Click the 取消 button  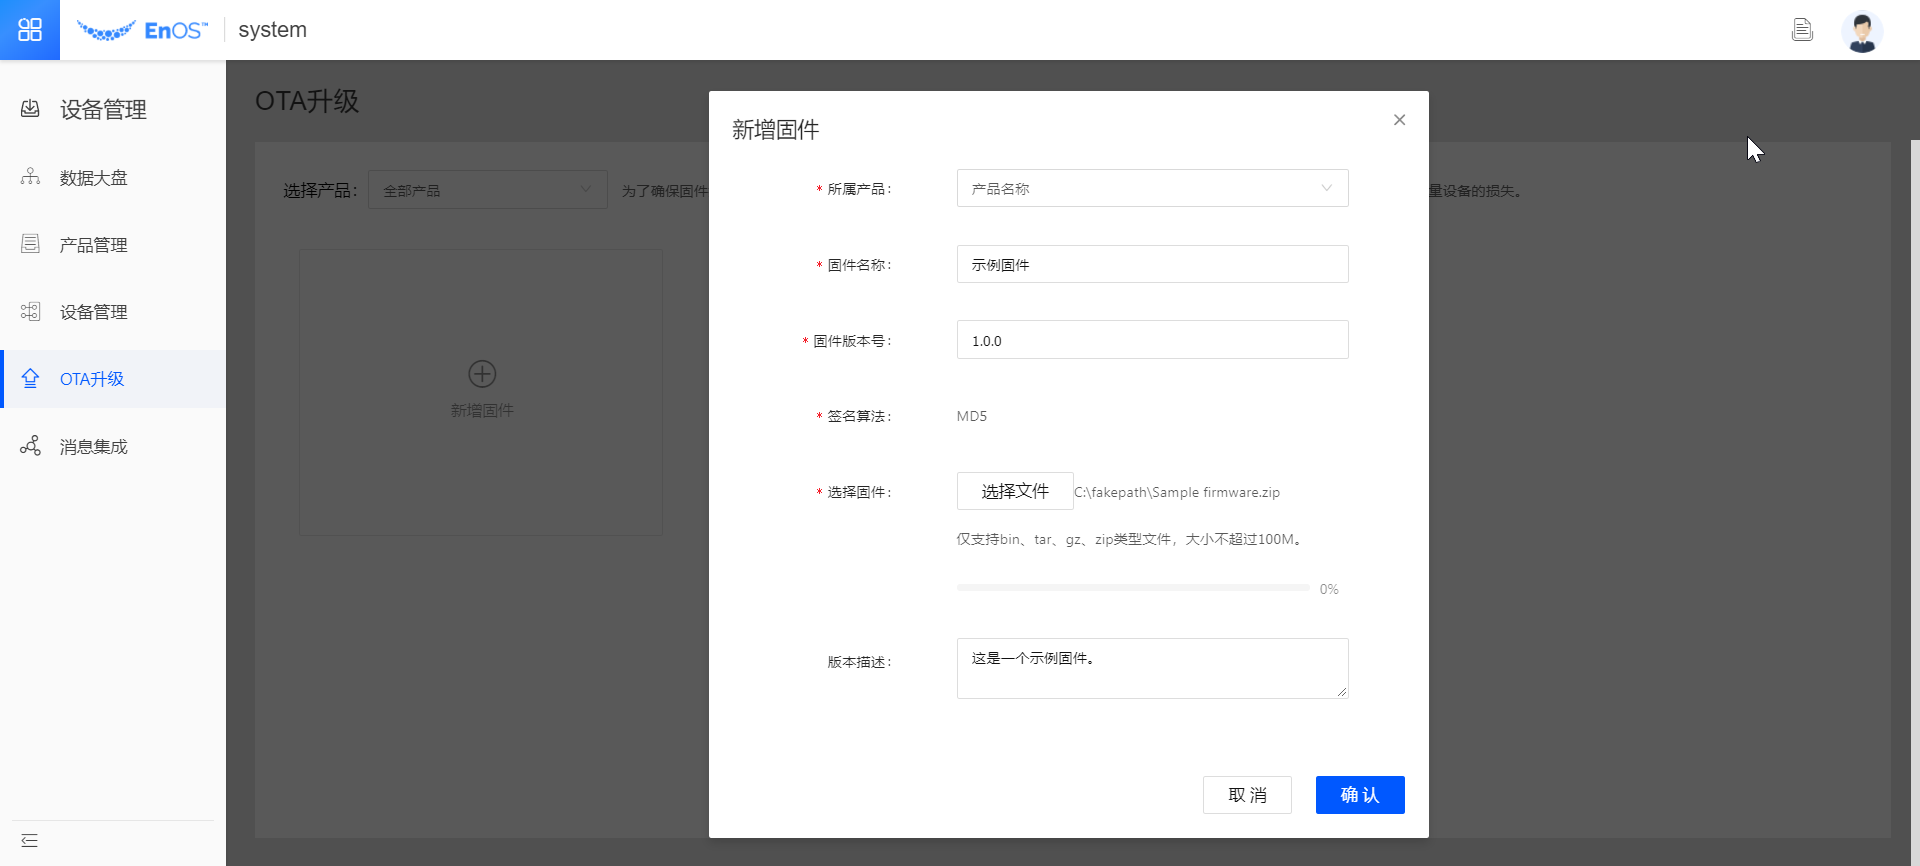(x=1247, y=795)
